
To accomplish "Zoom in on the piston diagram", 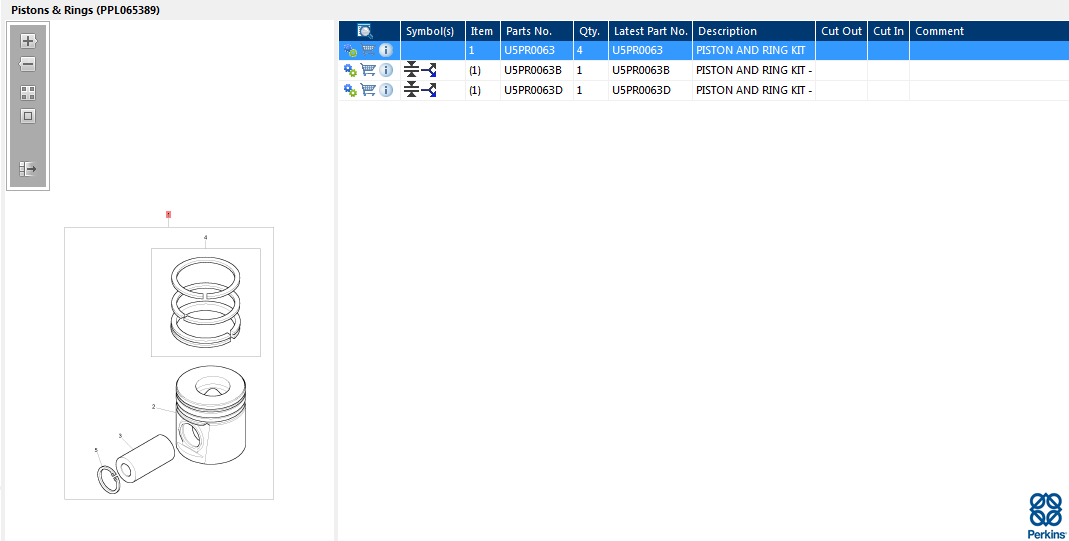I will pyautogui.click(x=28, y=41).
